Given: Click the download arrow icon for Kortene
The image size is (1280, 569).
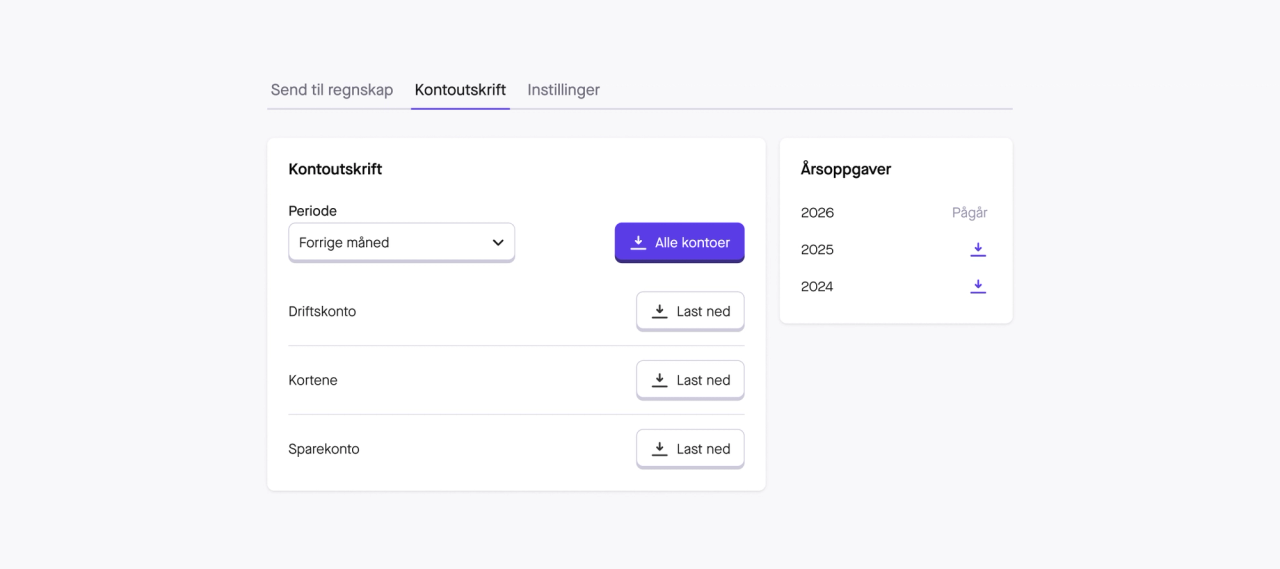Looking at the screenshot, I should pyautogui.click(x=659, y=381).
